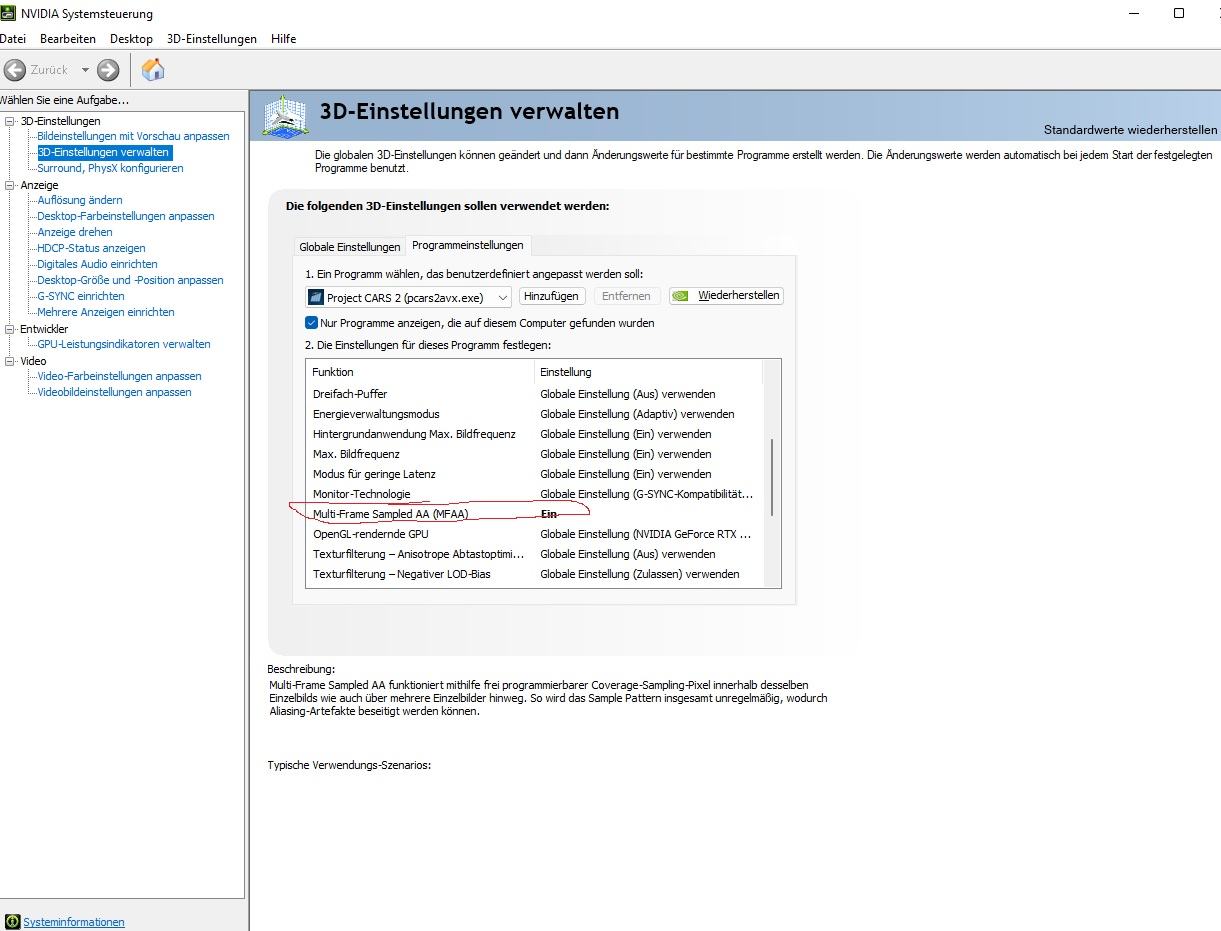Select the Dreifach-Puffer row
The width and height of the screenshot is (1221, 931).
click(535, 394)
